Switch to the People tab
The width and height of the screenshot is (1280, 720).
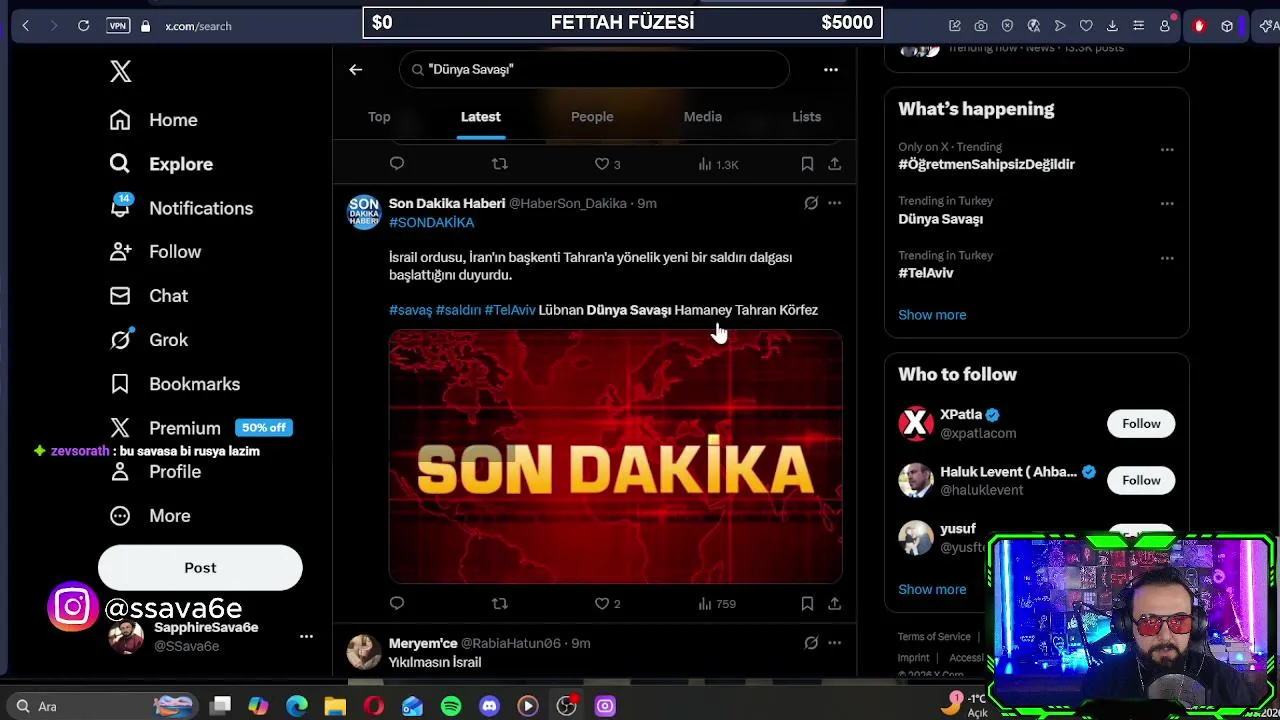click(592, 117)
